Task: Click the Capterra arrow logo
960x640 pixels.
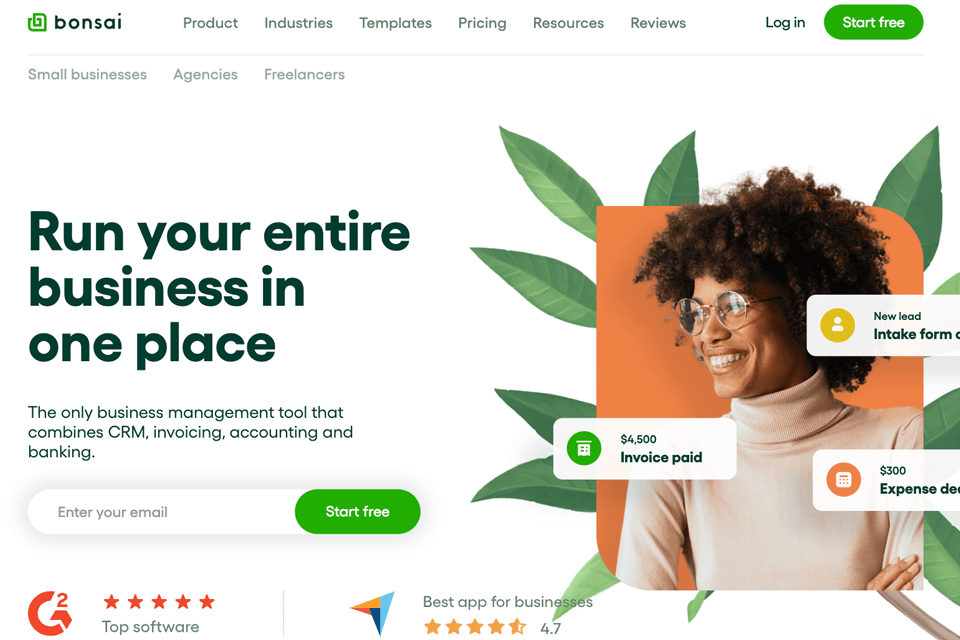Action: click(x=373, y=613)
